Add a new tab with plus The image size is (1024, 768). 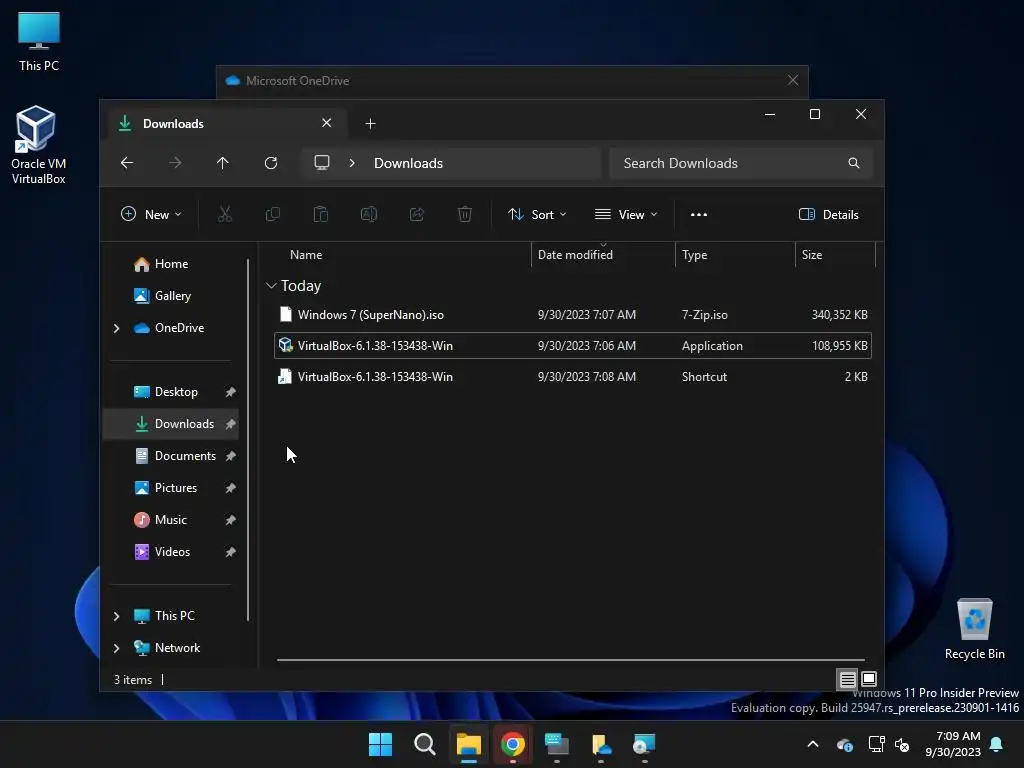tap(370, 123)
